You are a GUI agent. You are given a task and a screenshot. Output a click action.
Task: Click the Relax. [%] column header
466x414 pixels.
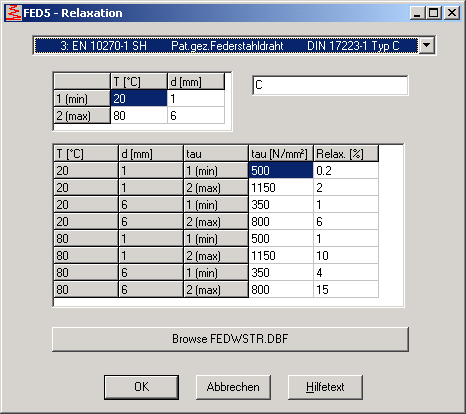[346, 153]
